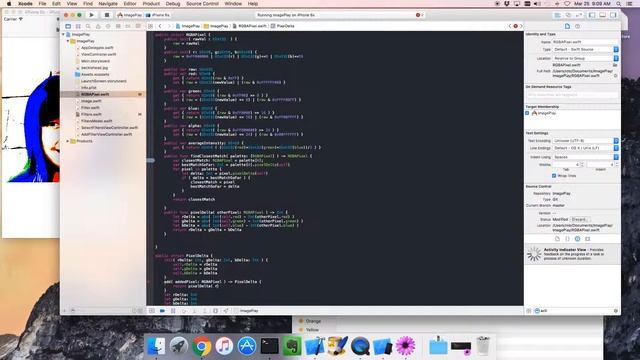Click the Discard button in Source Control
The width and height of the screenshot is (640, 360).
point(580,220)
